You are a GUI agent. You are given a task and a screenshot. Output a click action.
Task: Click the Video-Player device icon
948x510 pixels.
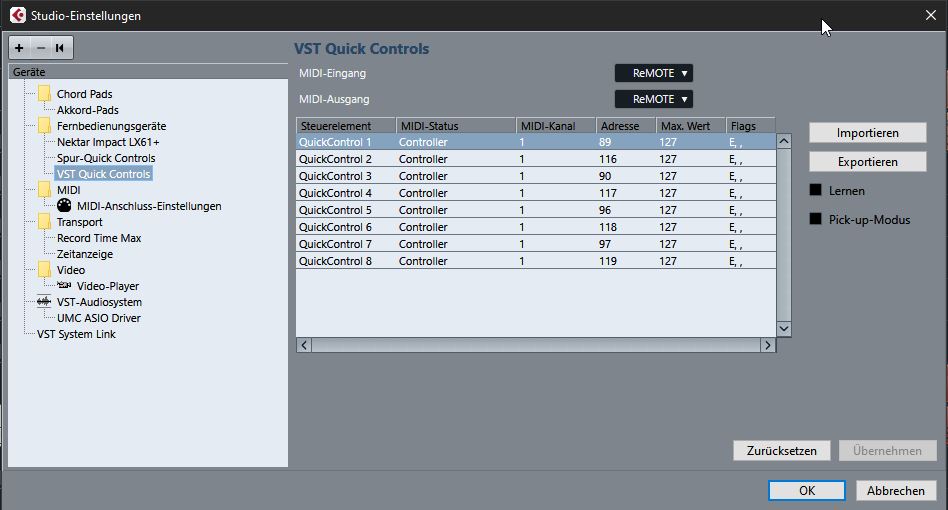click(x=64, y=286)
